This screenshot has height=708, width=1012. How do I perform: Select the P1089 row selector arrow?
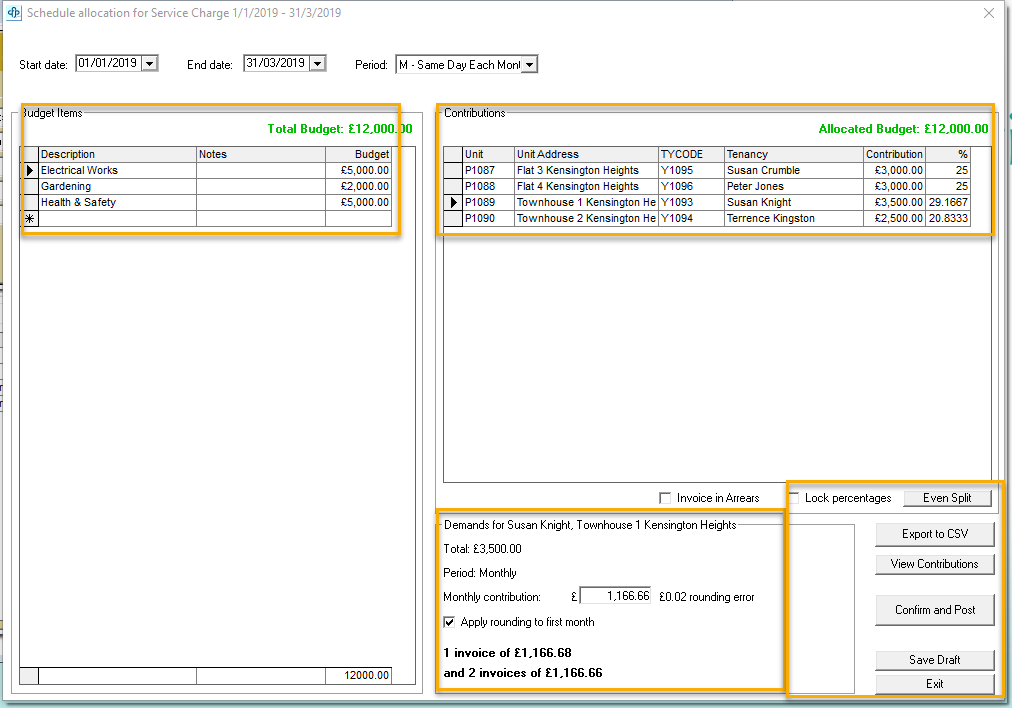point(453,203)
